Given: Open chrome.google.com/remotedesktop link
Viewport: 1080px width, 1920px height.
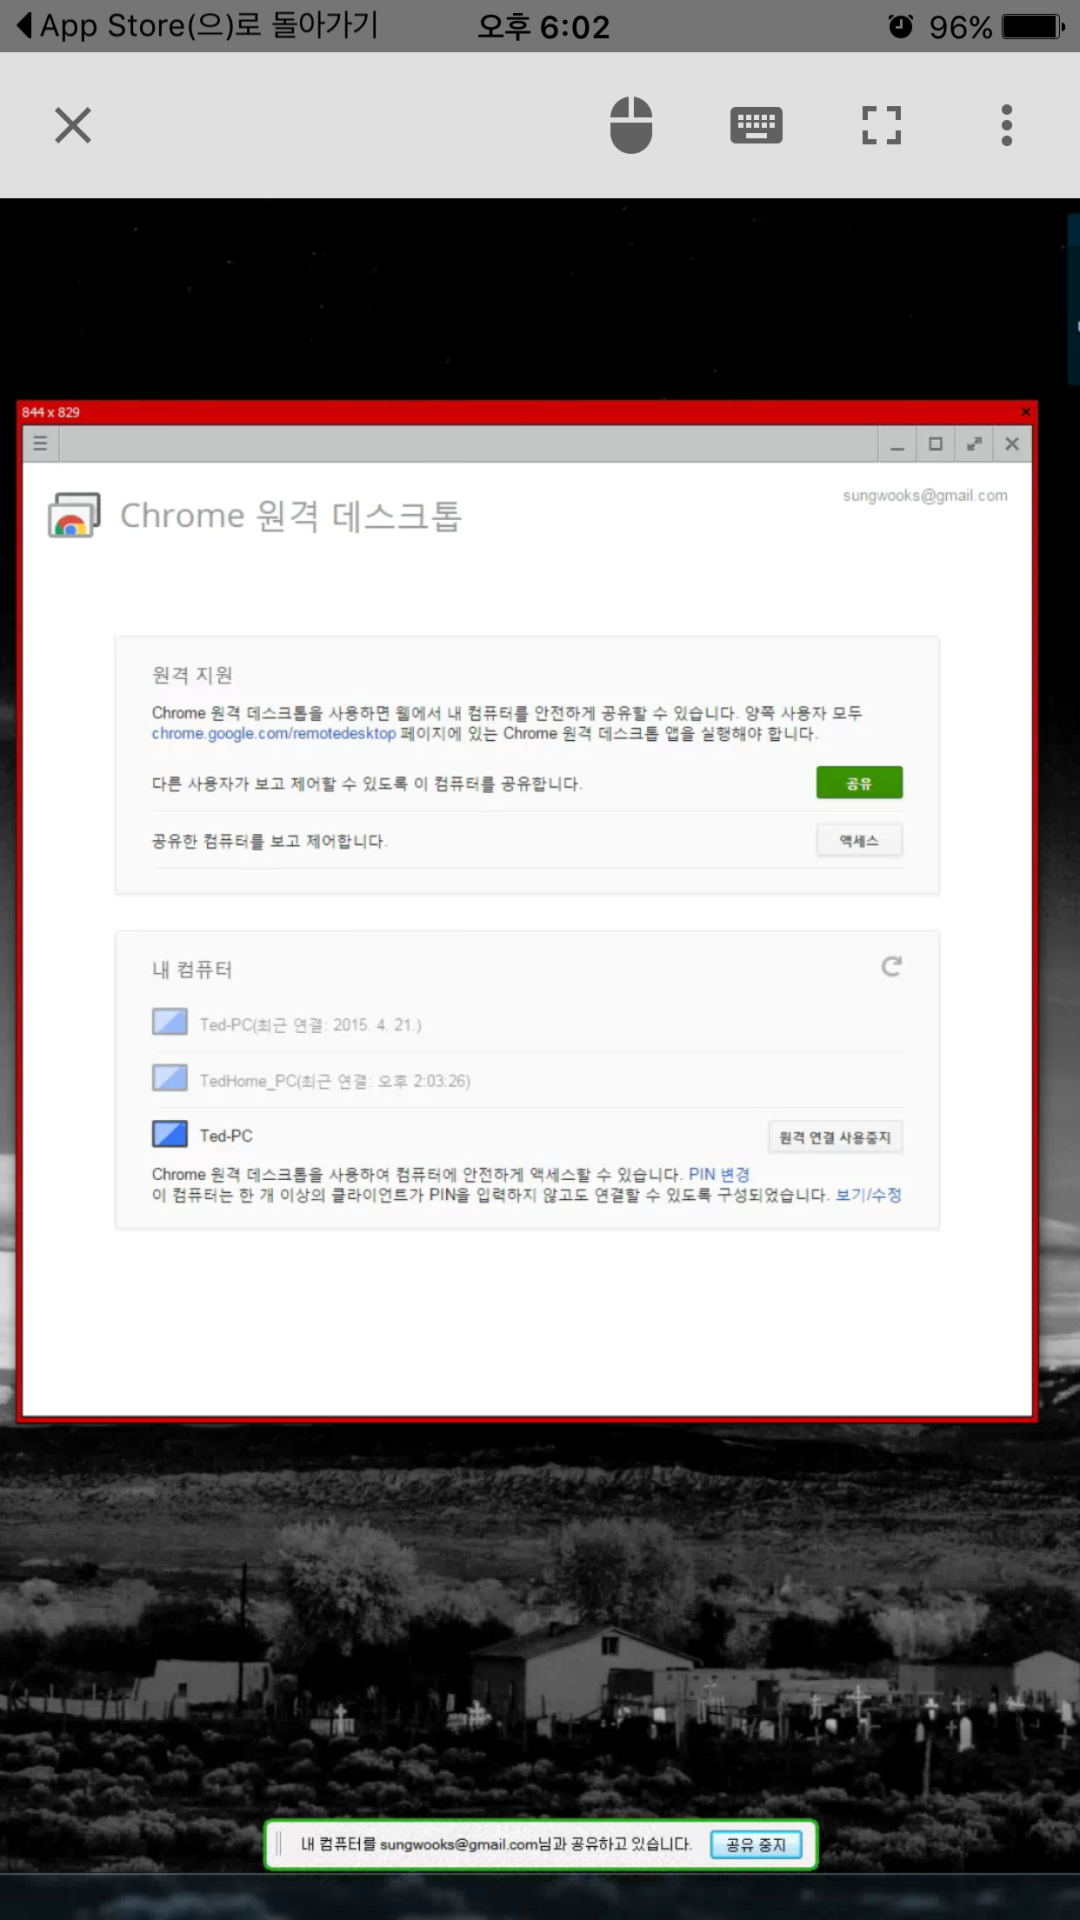Looking at the screenshot, I should click(274, 733).
